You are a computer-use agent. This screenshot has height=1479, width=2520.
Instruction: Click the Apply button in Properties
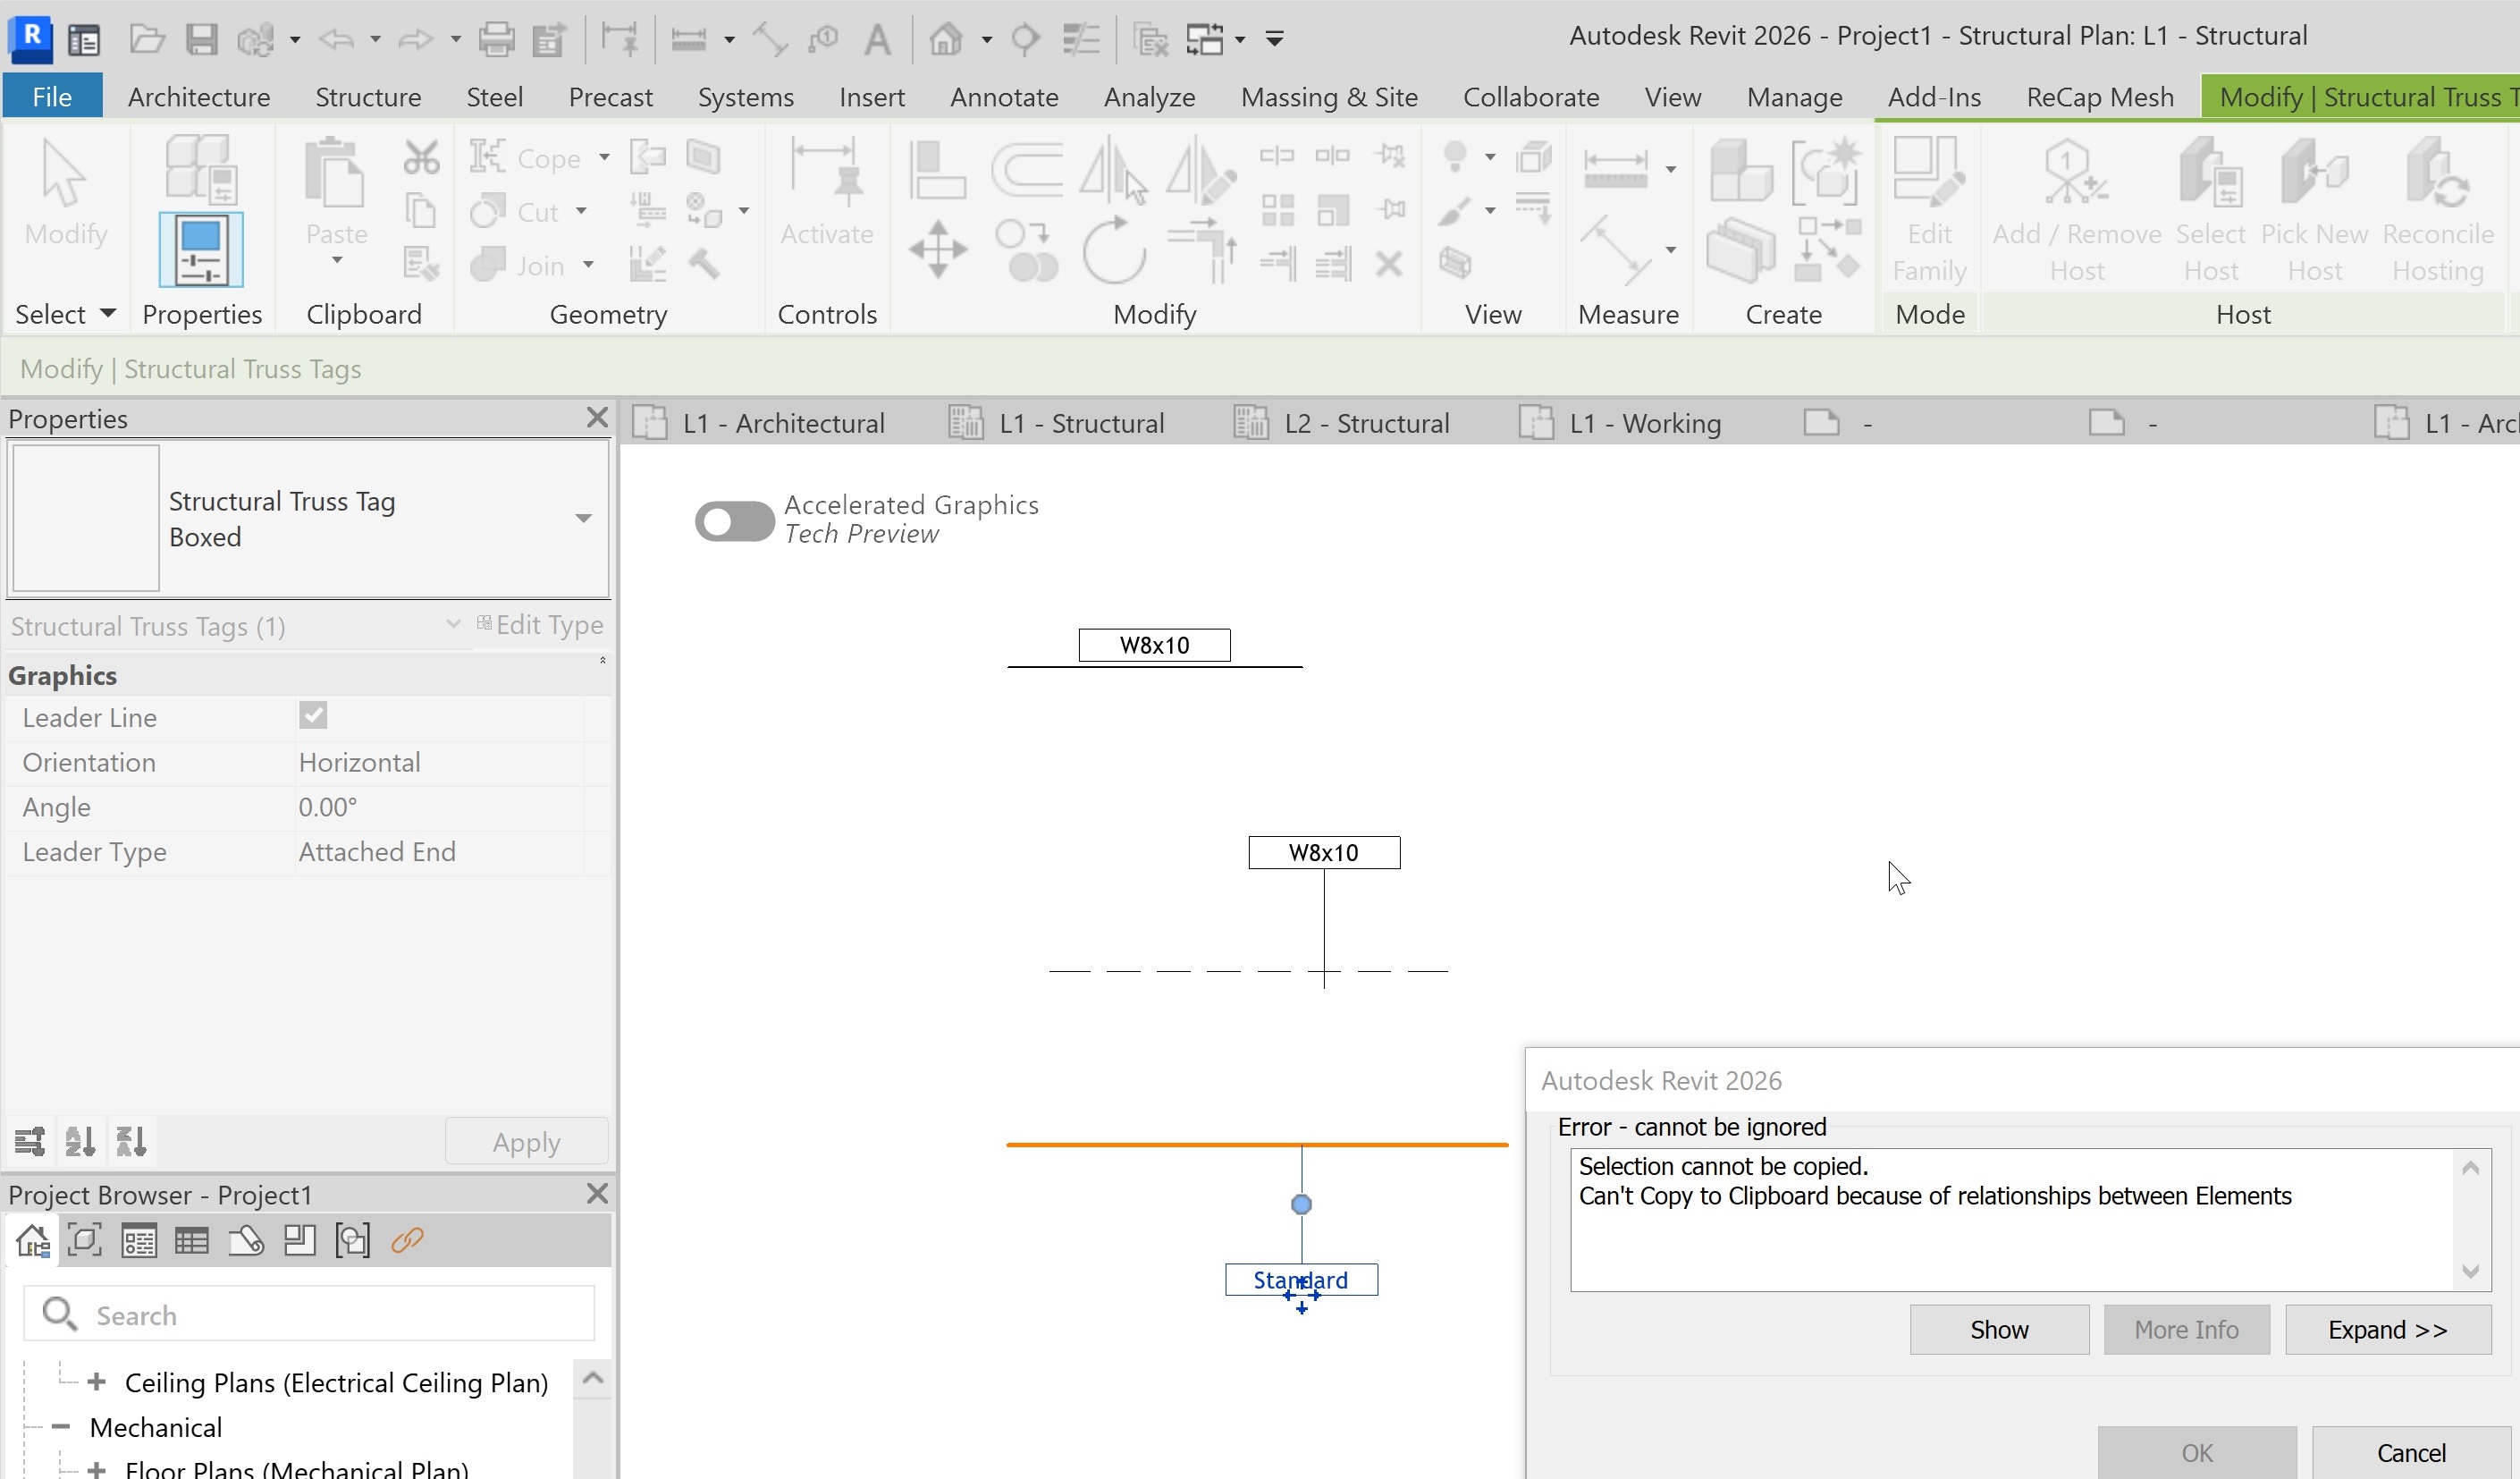pyautogui.click(x=526, y=1140)
